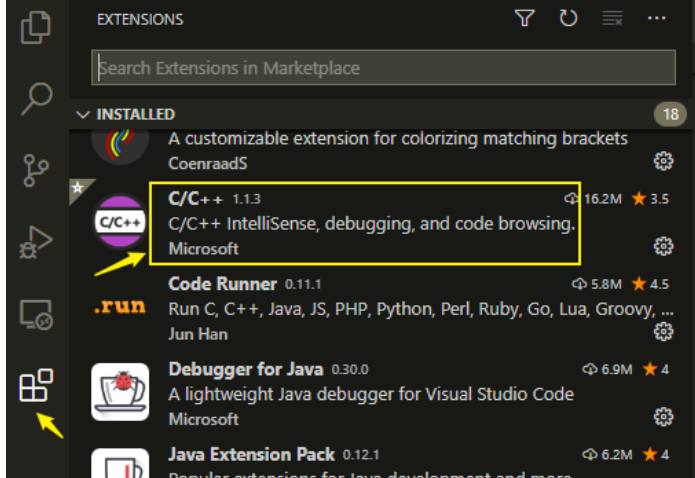The height and width of the screenshot is (478, 695).
Task: Click the Code Runner star rating 4.5
Action: [x=650, y=284]
